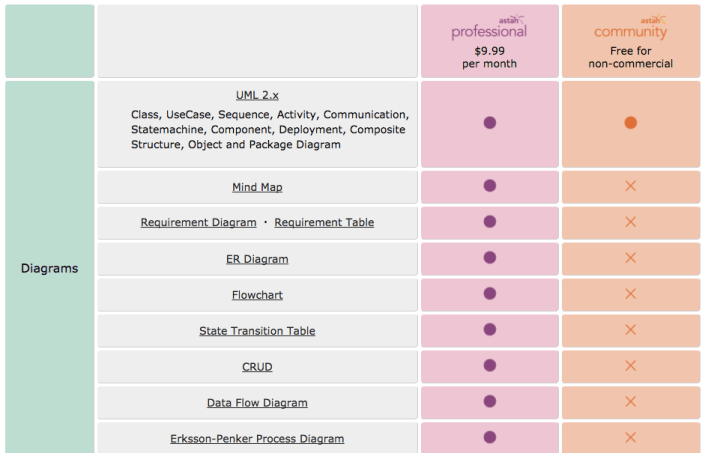Click the purple dot for UML 2.x professional

490,123
